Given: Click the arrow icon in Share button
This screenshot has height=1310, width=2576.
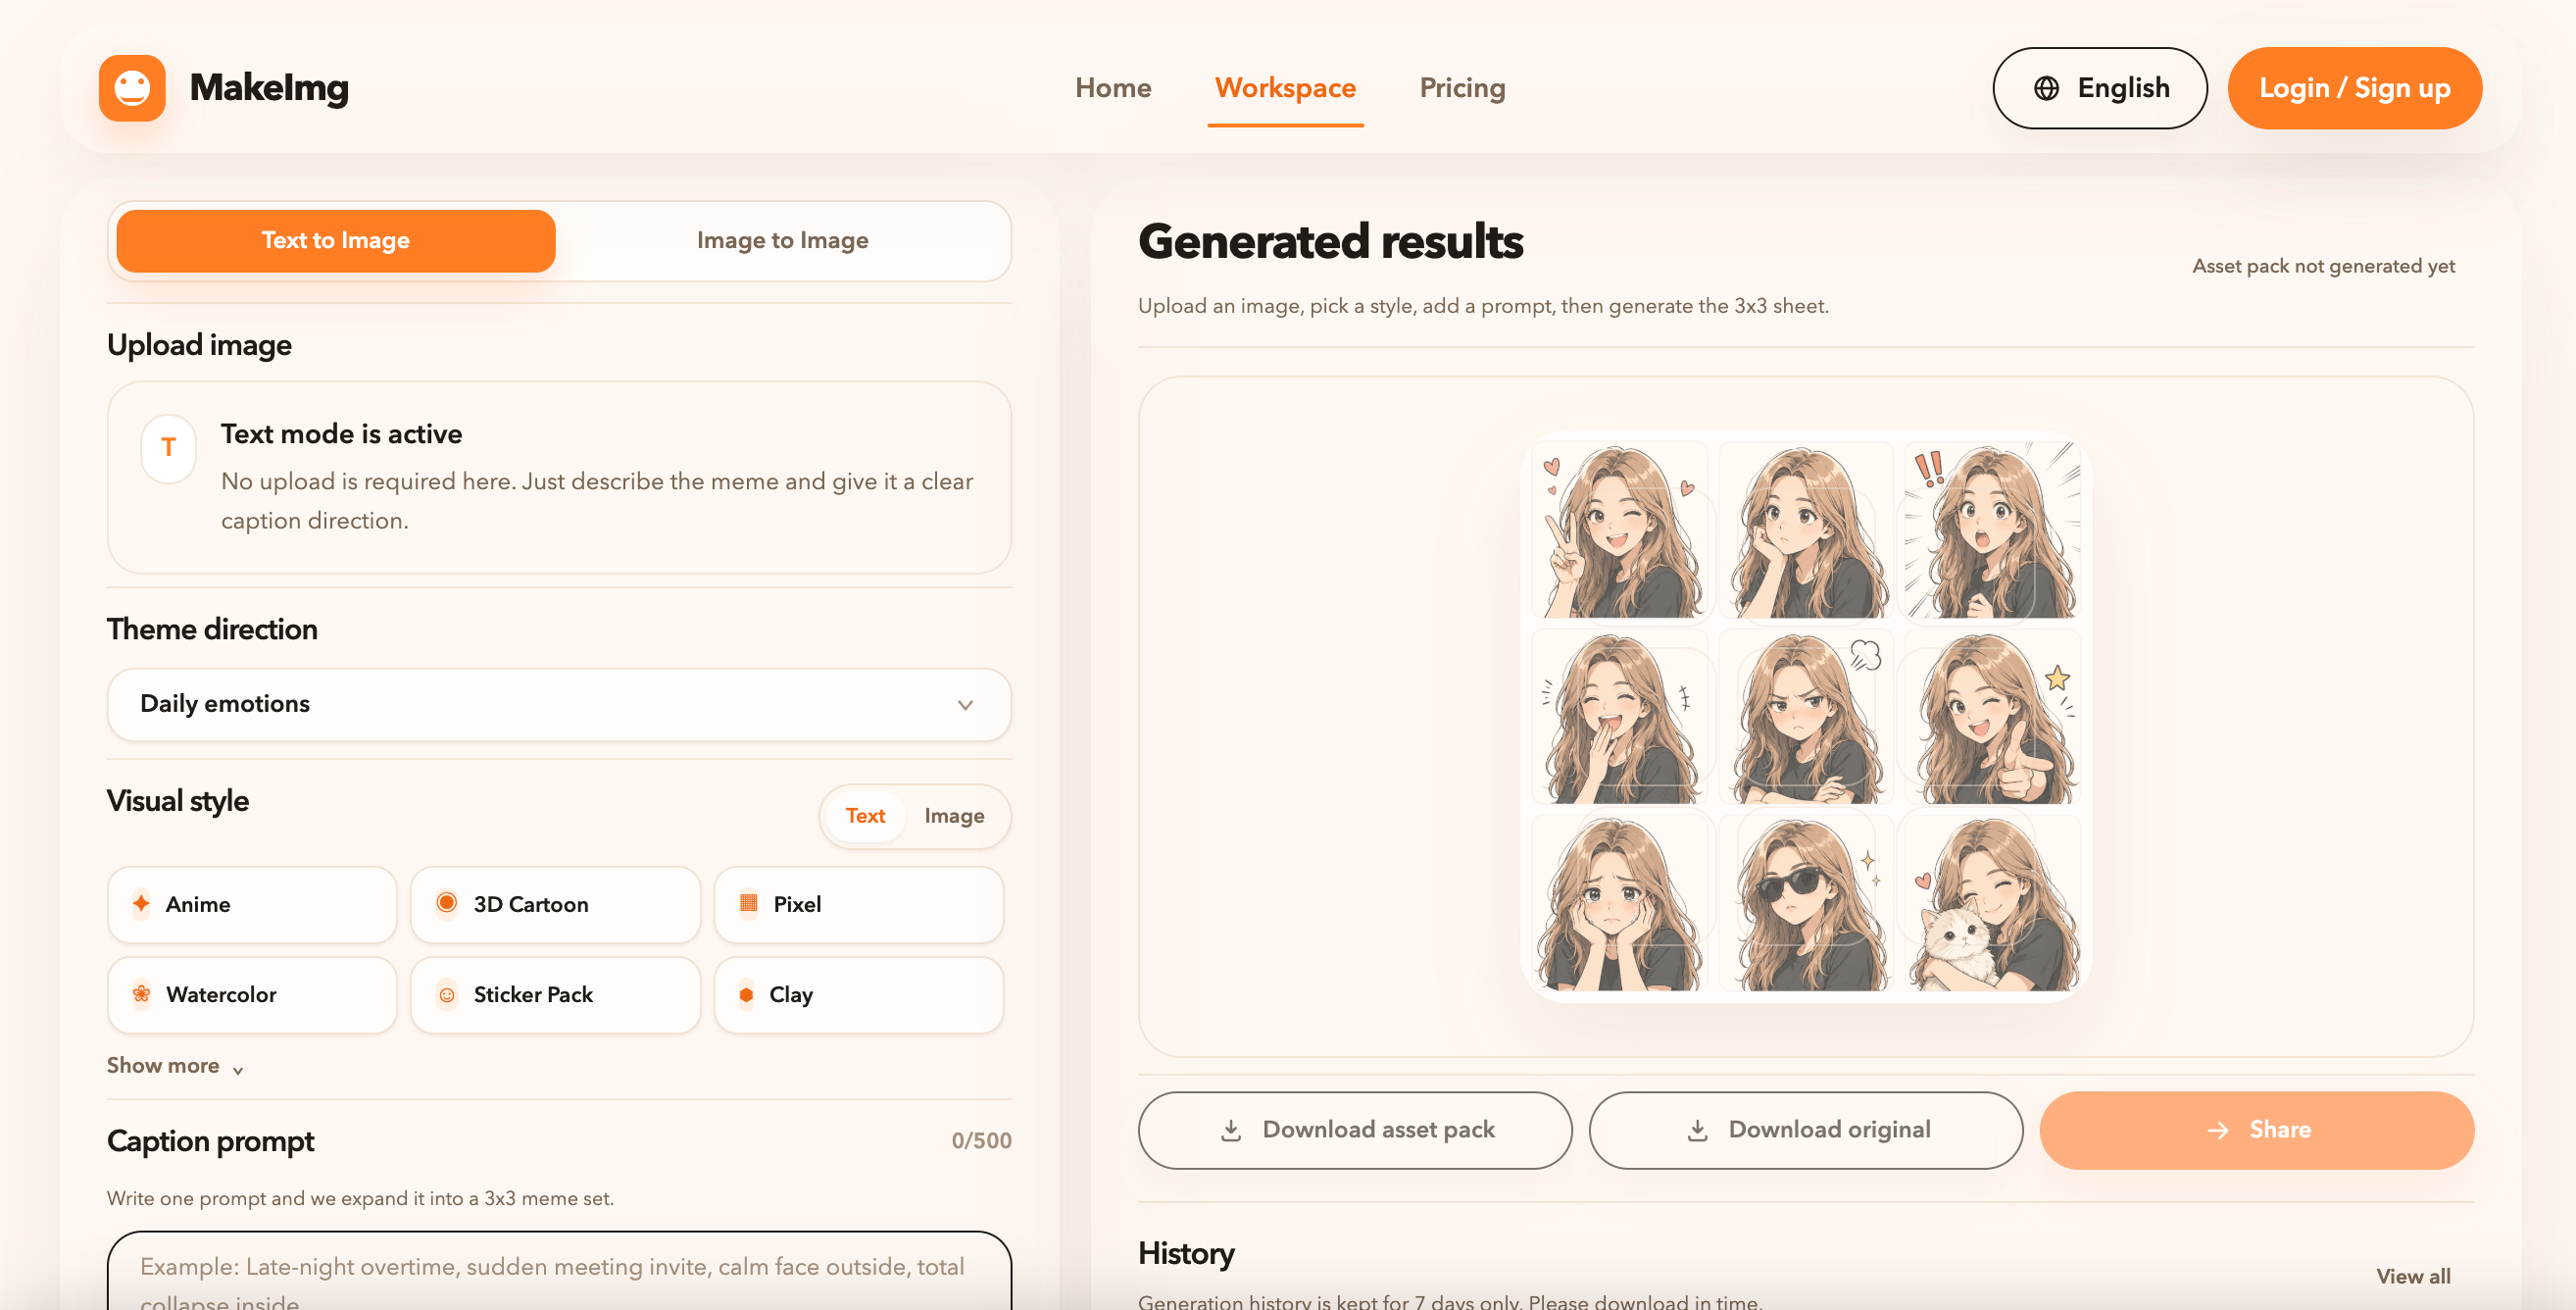Looking at the screenshot, I should point(2218,1130).
